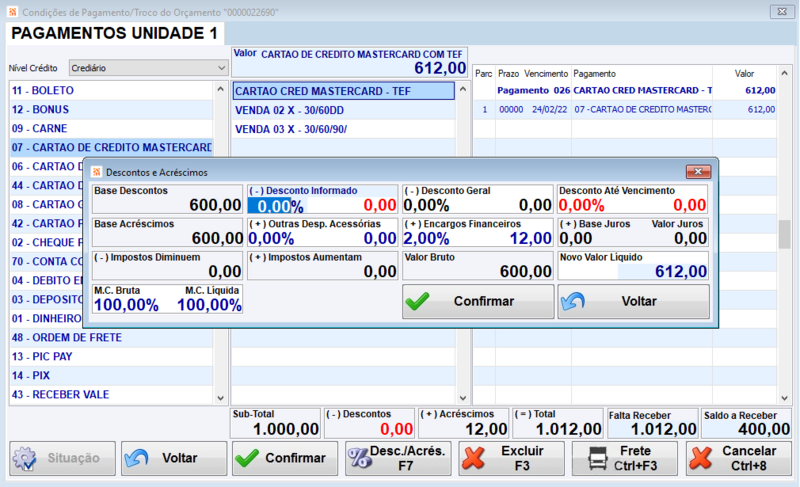
Task: Select 04 - DEBITO payment row
Action: (46, 280)
